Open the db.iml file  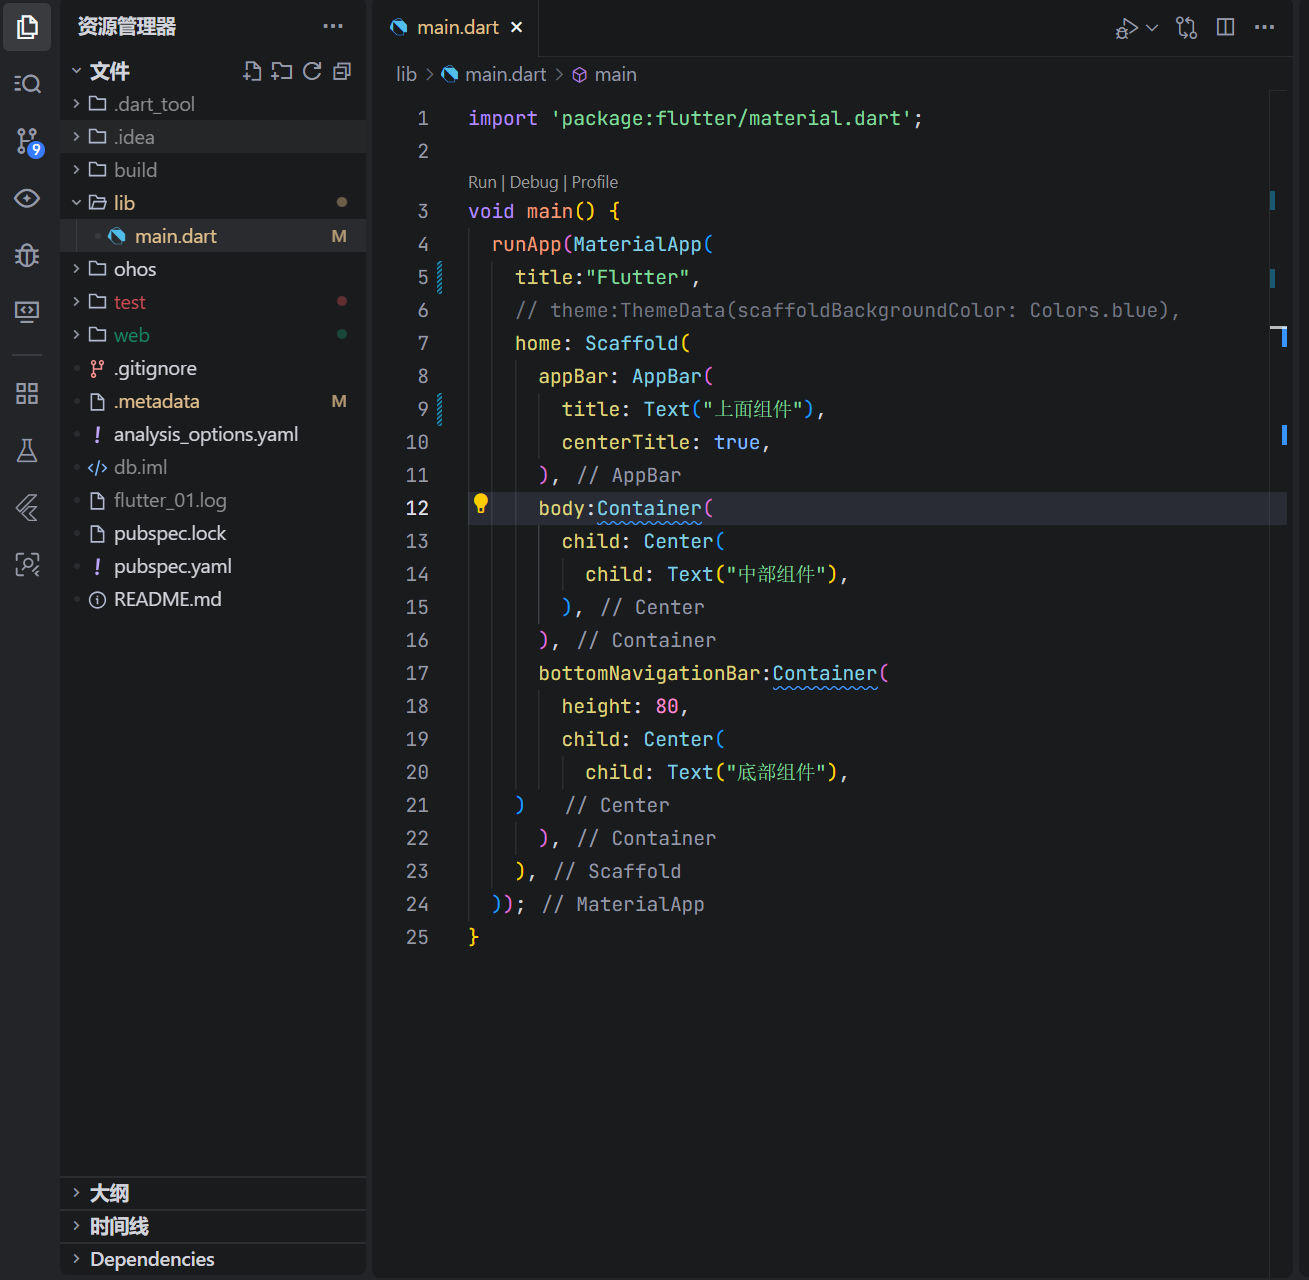[x=213, y=467]
